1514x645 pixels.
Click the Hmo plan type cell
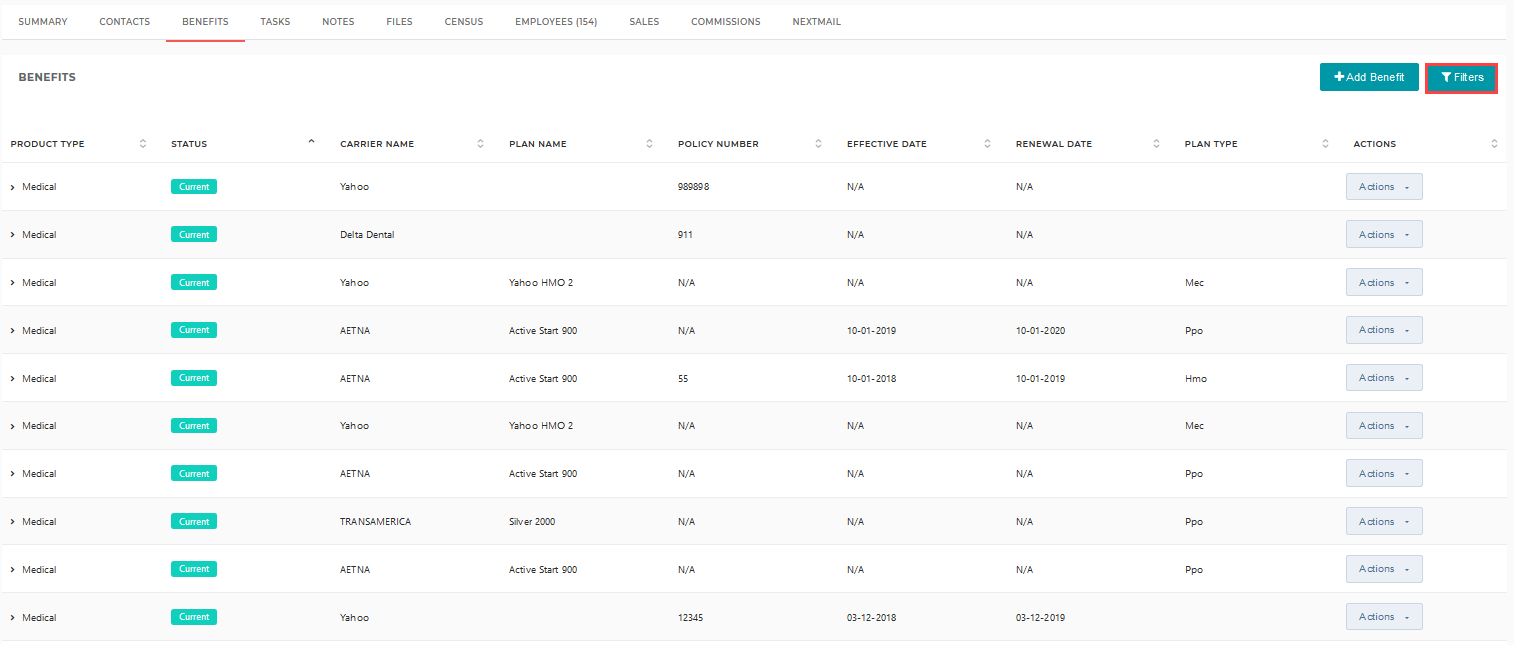tap(1196, 379)
